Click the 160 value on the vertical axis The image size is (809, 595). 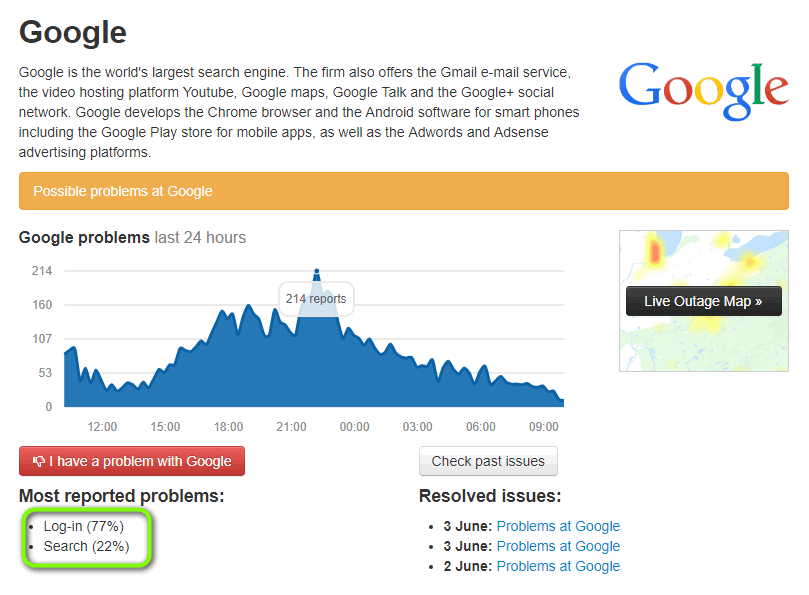(x=42, y=305)
